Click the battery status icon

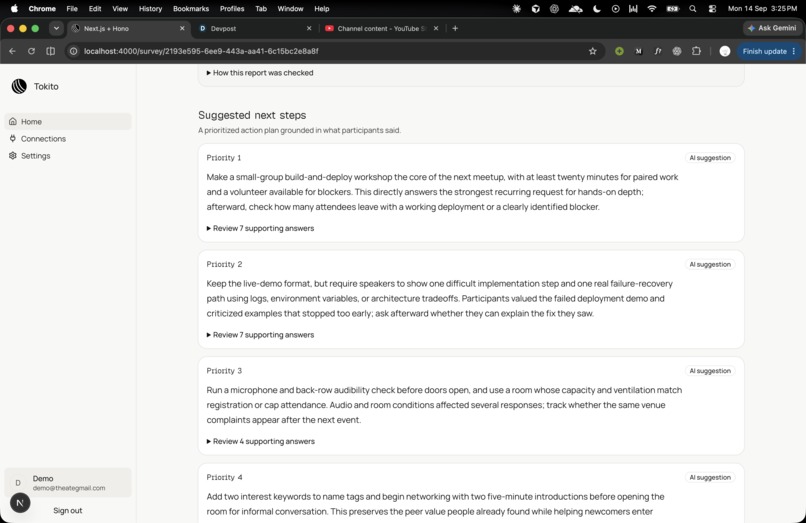672,9
